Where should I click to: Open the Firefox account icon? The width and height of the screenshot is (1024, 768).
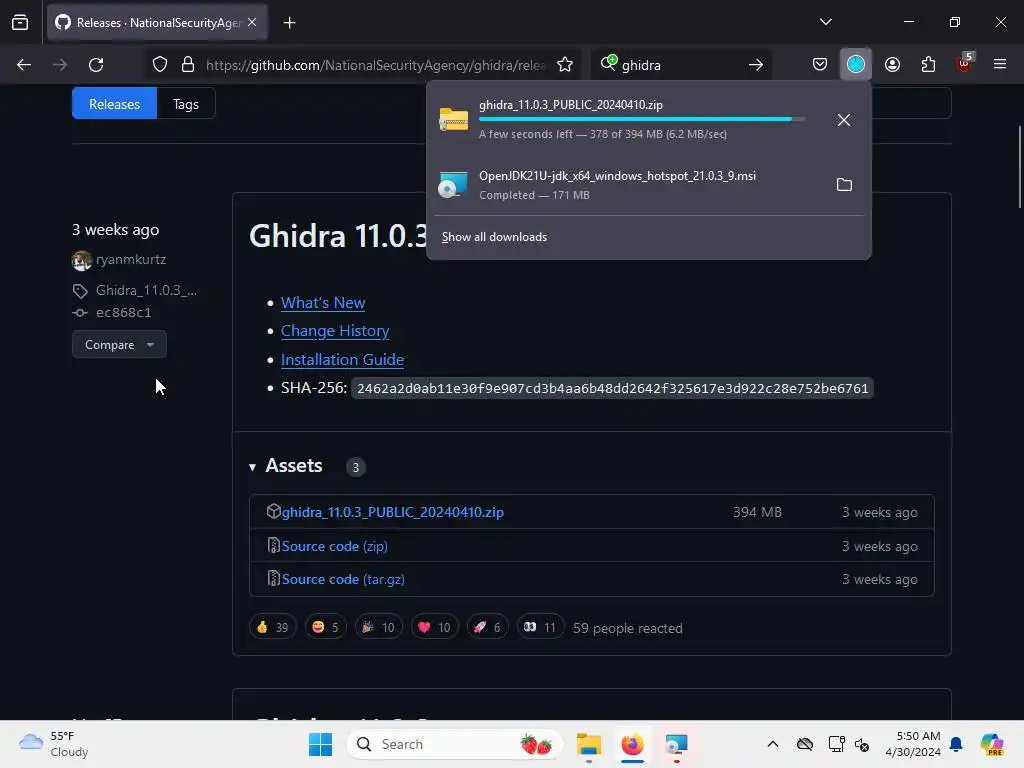(x=892, y=65)
